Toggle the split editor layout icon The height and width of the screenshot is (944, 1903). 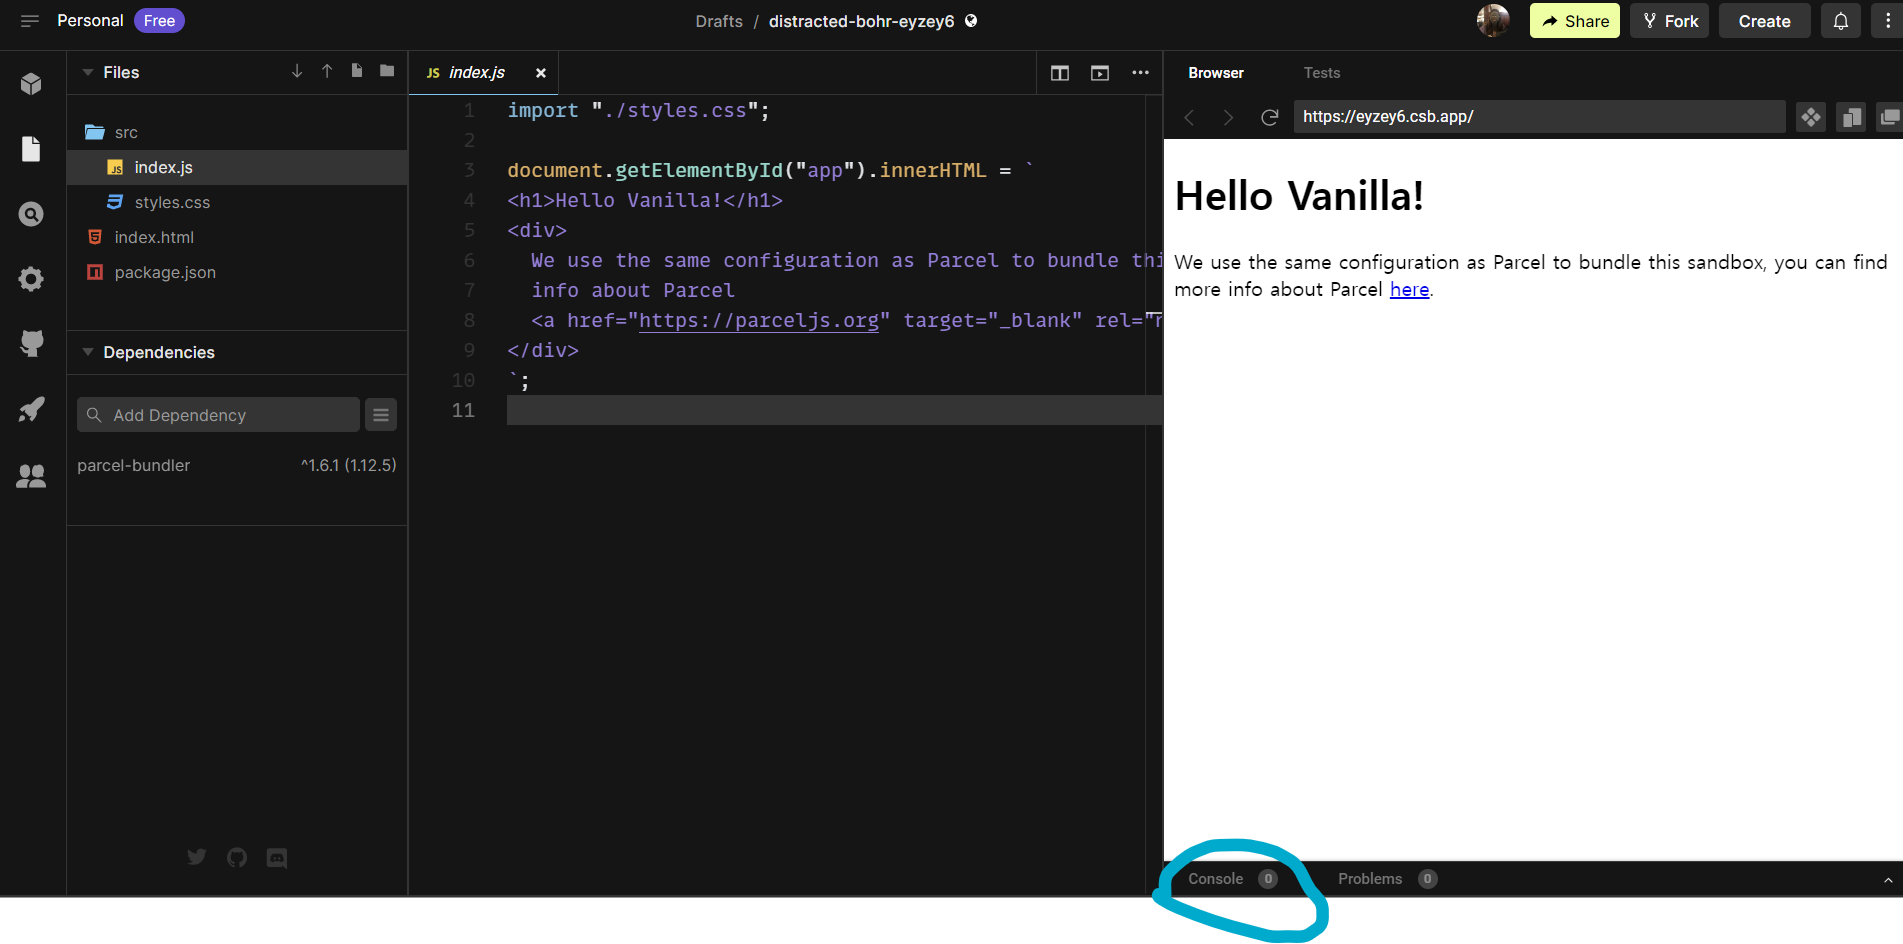[x=1060, y=73]
